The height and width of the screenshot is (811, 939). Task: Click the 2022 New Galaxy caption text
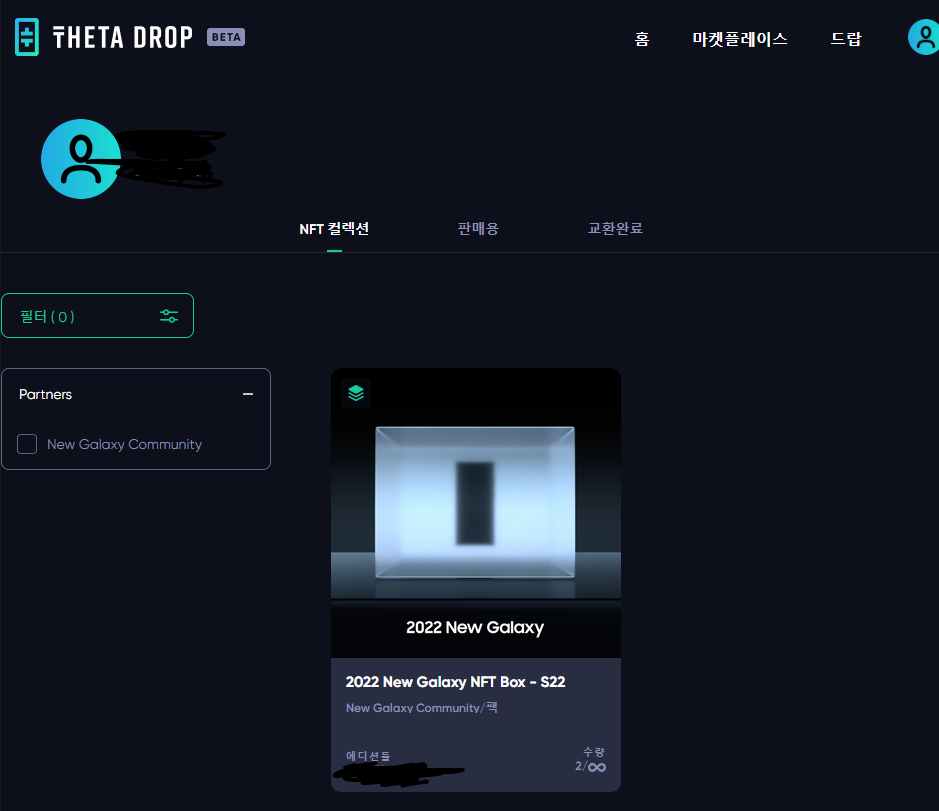[x=475, y=627]
